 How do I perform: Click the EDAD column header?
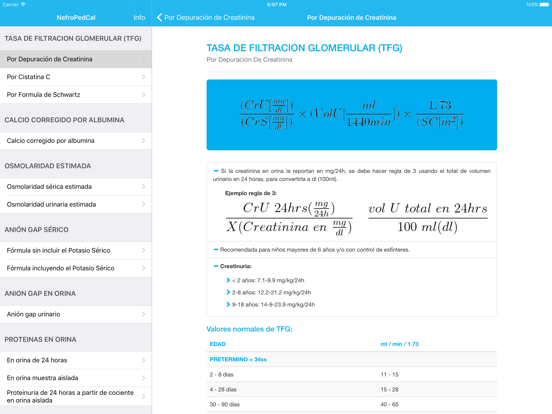[x=218, y=344]
